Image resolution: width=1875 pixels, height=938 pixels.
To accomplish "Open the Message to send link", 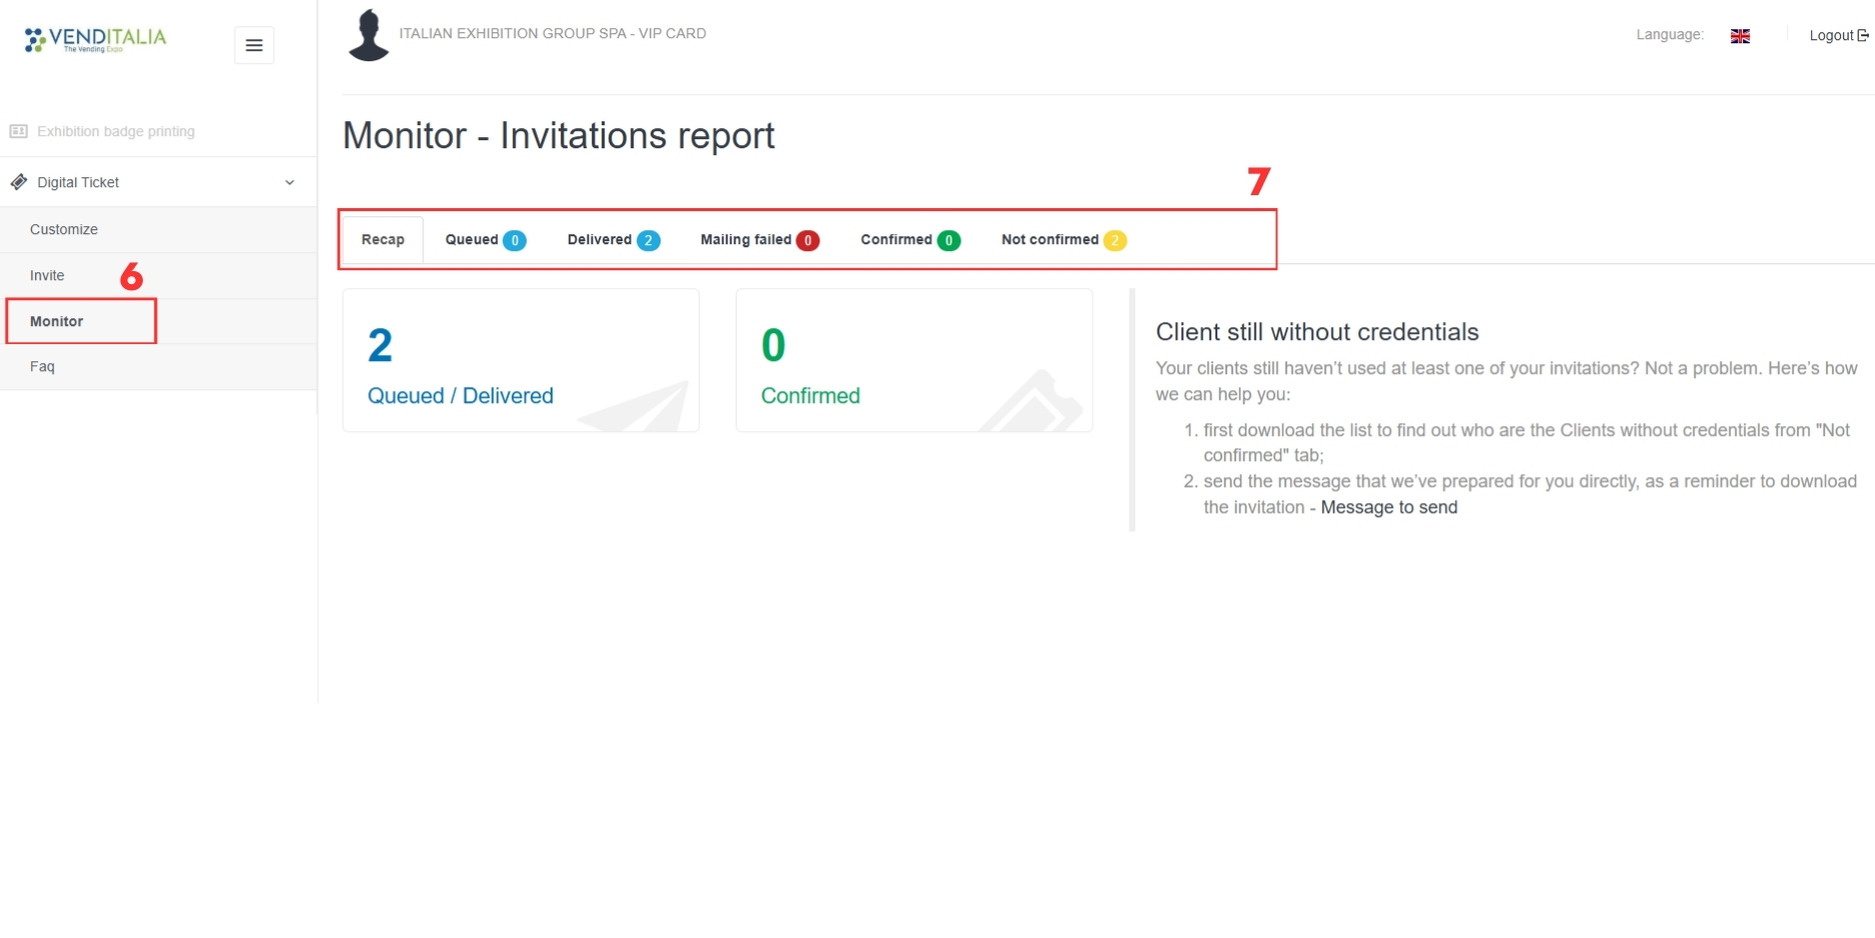I will click(x=1389, y=507).
